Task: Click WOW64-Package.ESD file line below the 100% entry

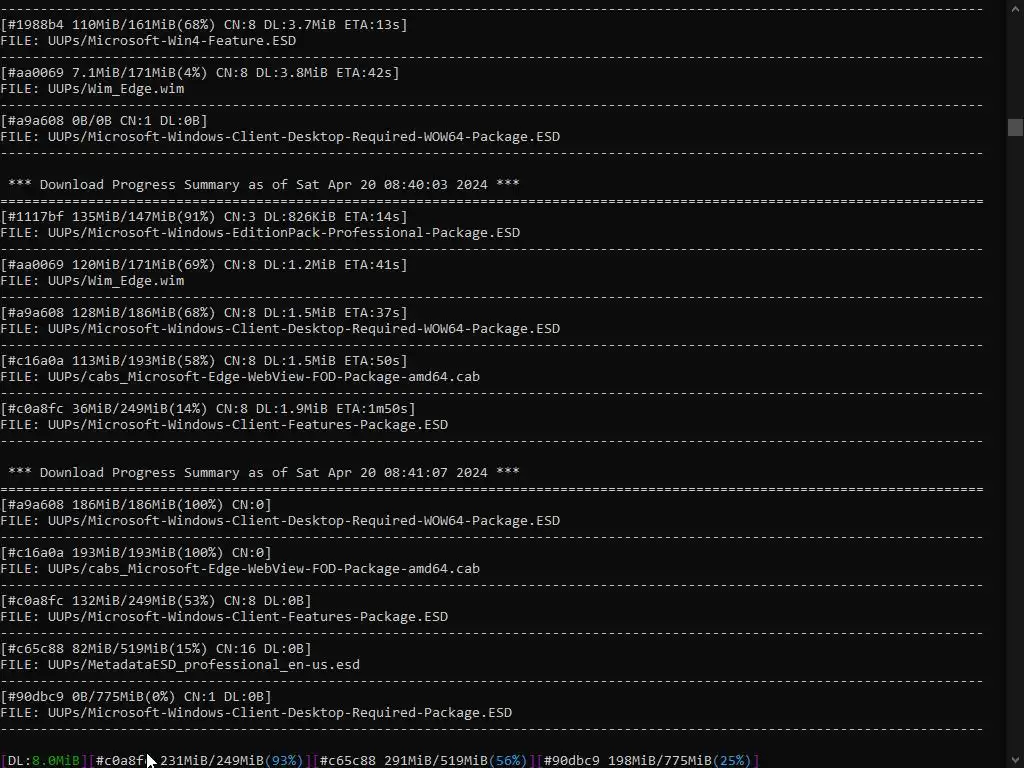Action: point(280,520)
